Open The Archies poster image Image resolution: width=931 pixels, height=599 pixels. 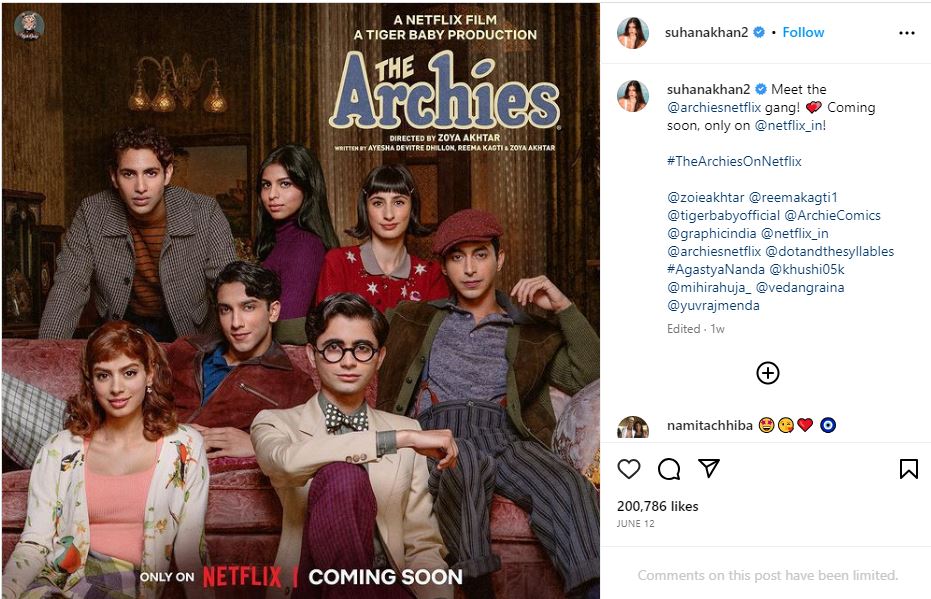300,301
